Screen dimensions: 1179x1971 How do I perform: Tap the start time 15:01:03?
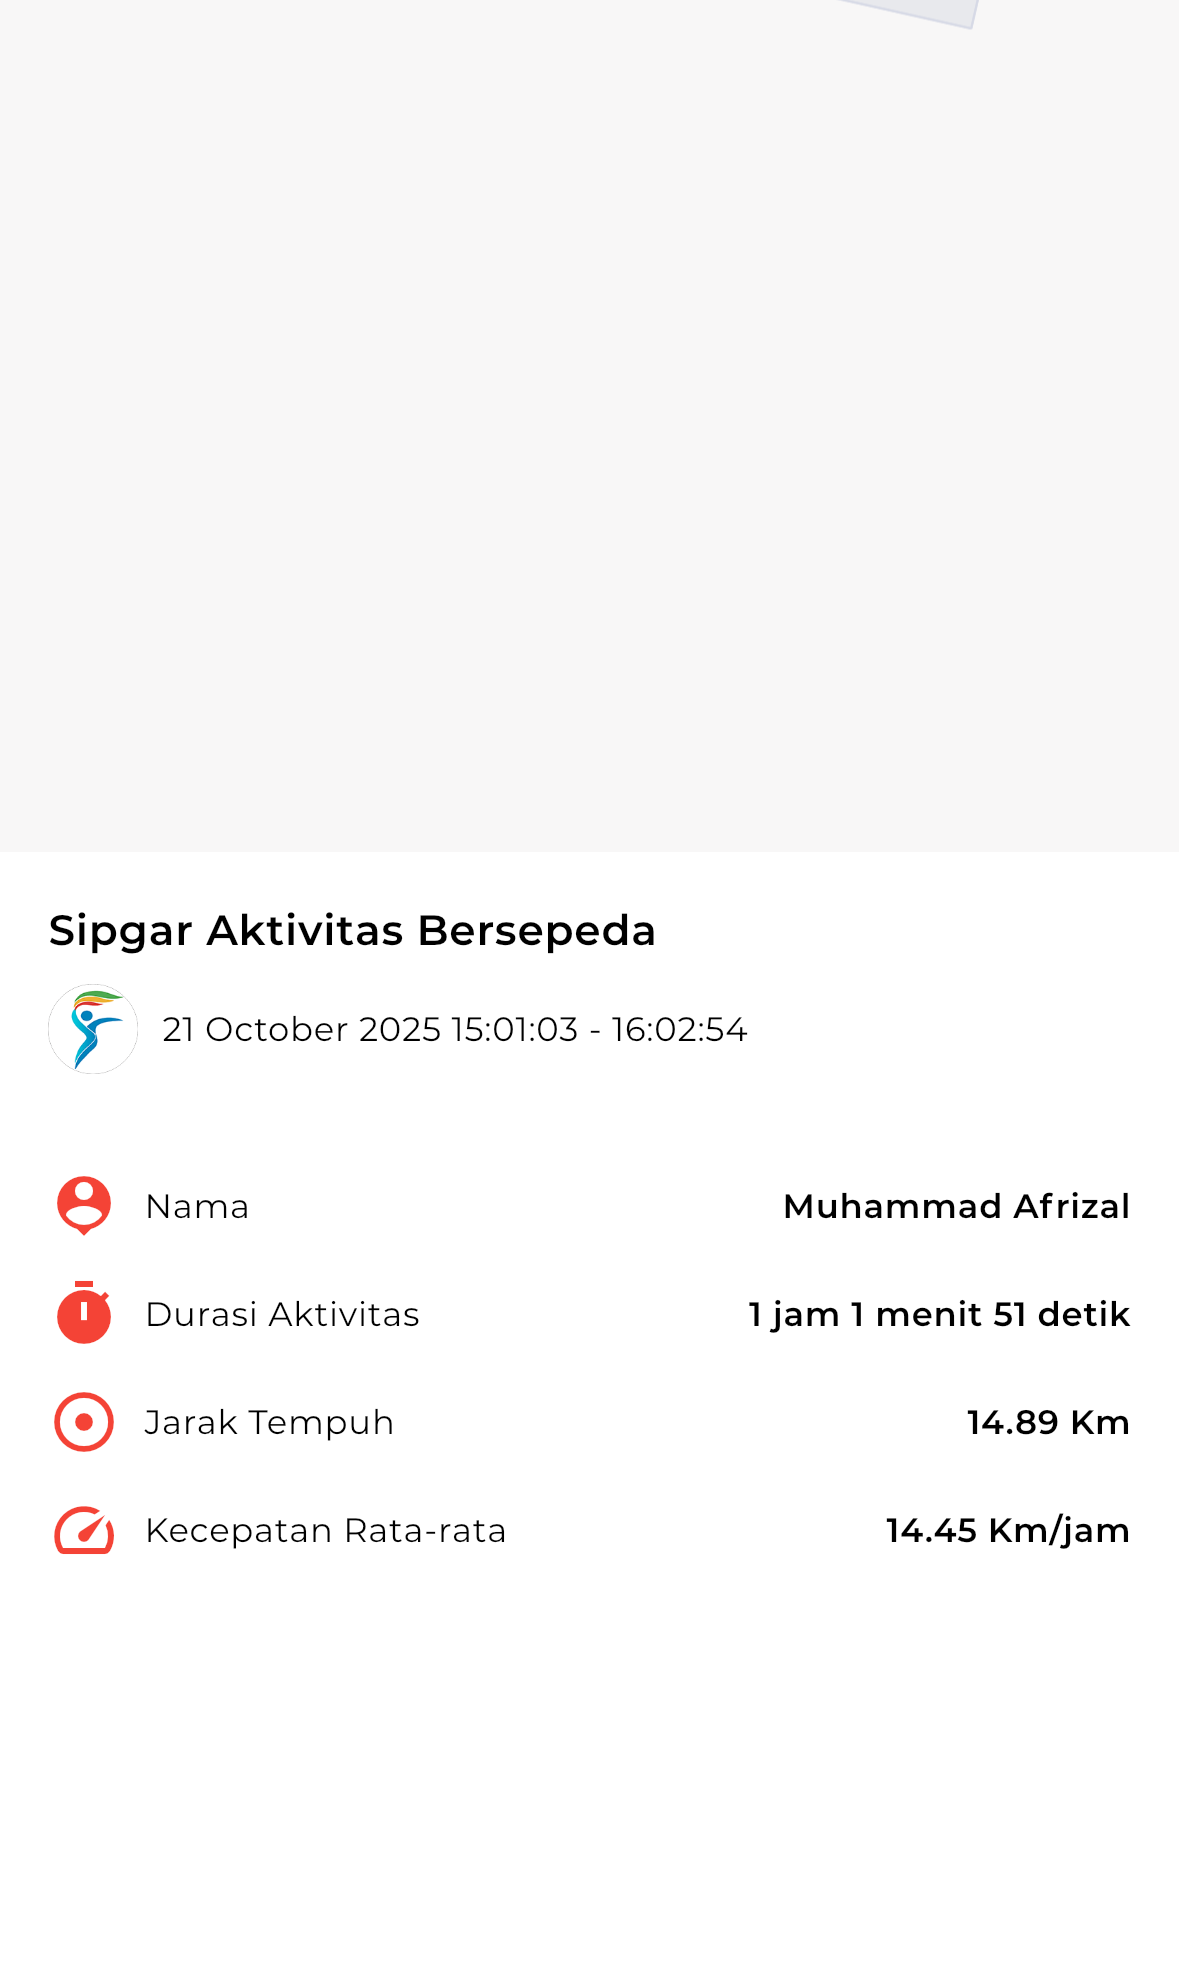[x=514, y=1029]
